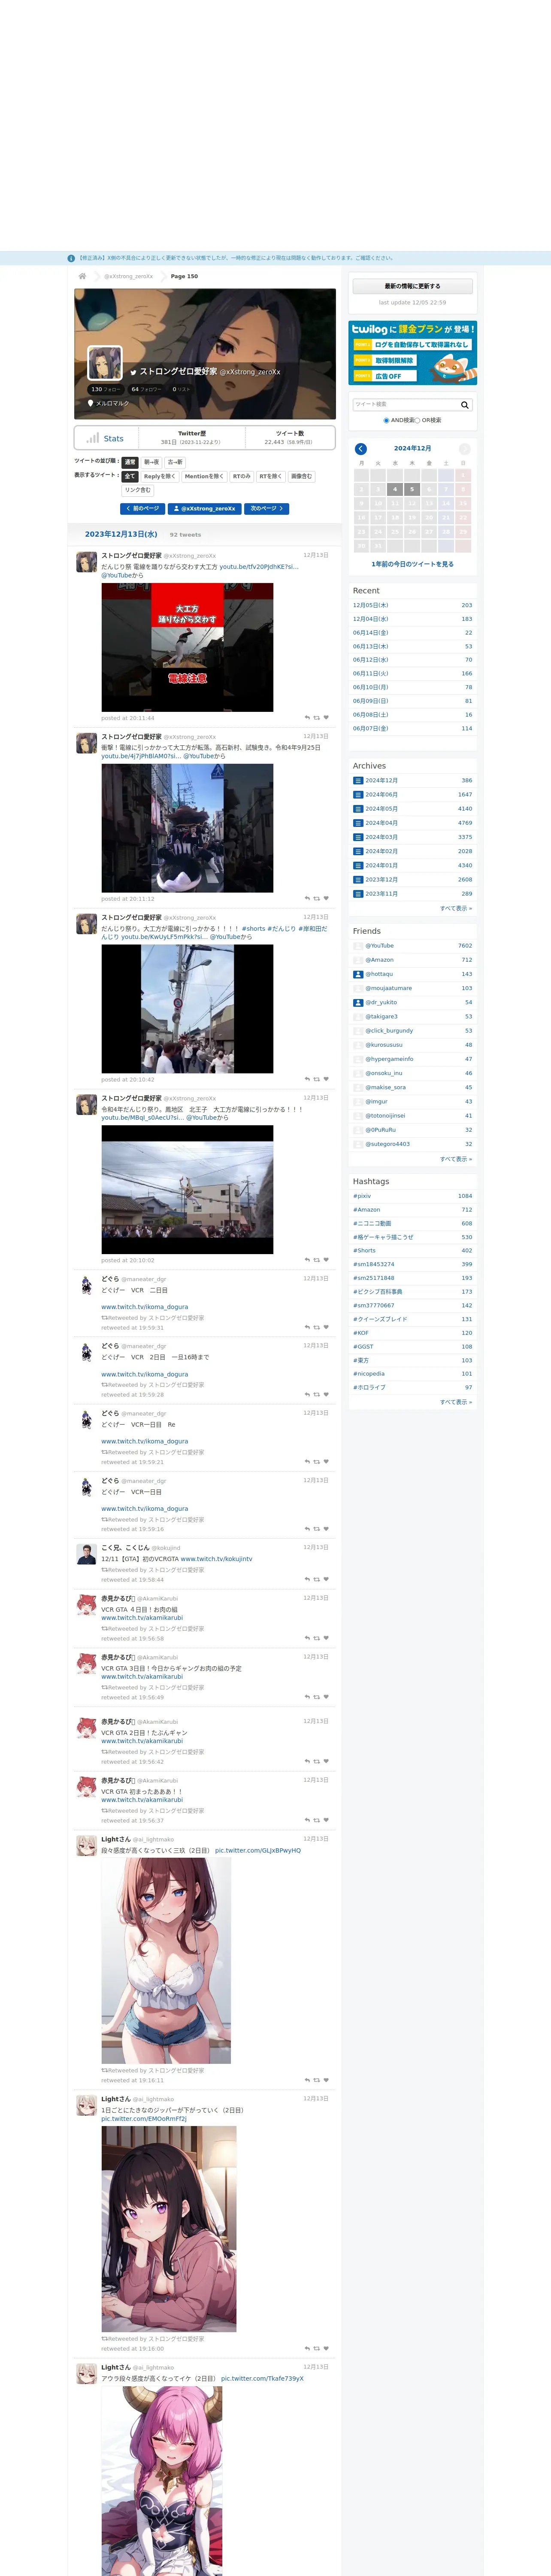Open the Stats bar chart button

point(105,438)
